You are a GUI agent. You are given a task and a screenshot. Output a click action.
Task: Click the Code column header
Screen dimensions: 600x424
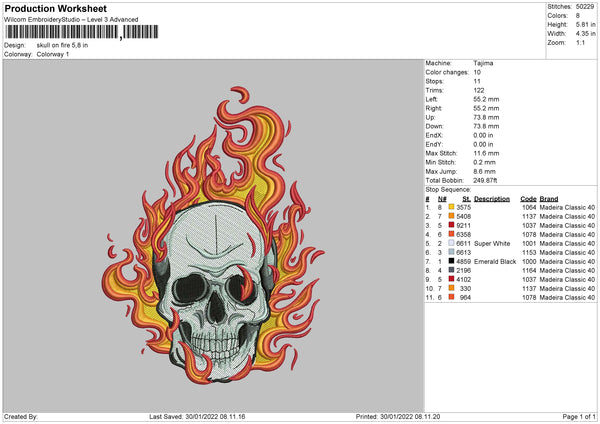[528, 199]
